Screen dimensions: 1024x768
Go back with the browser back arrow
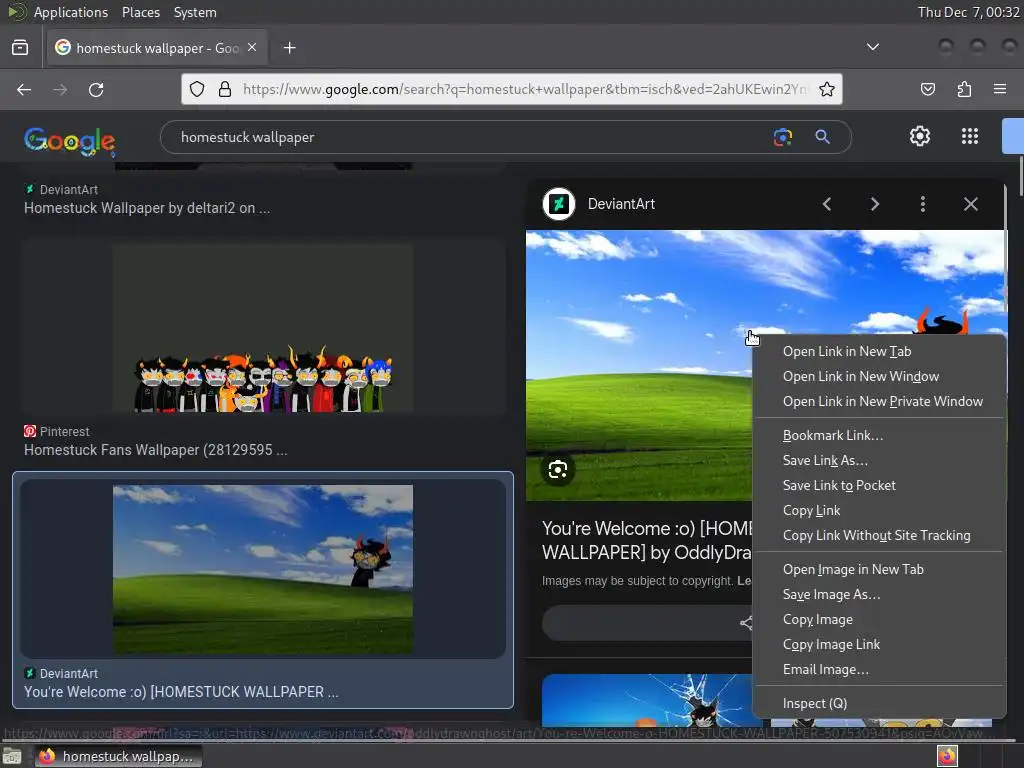(24, 89)
